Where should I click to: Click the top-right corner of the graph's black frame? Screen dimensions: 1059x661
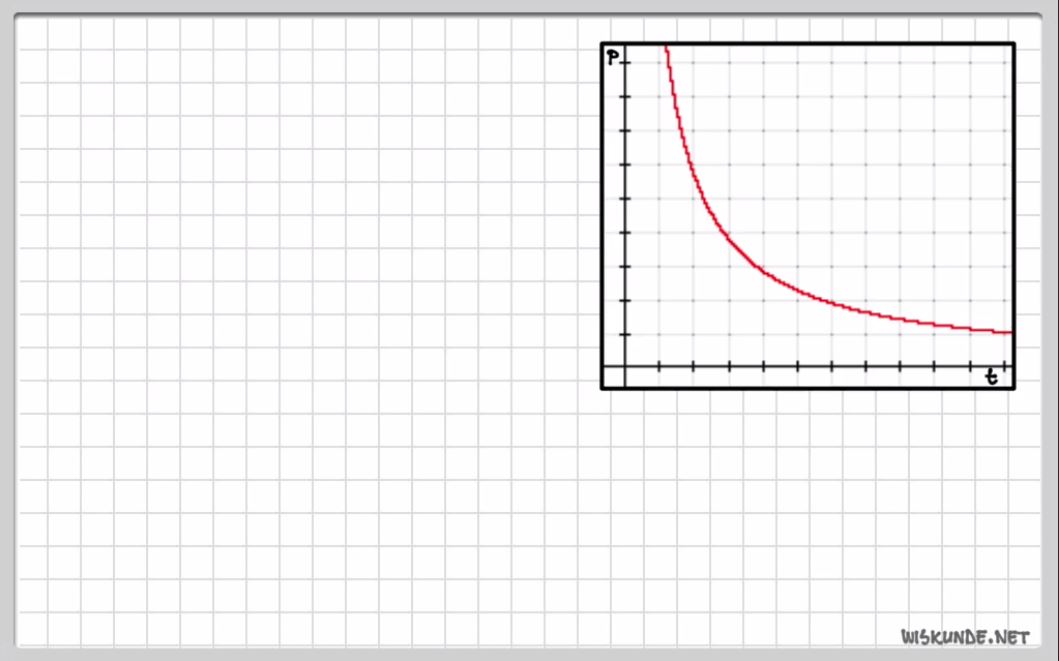tap(1013, 44)
